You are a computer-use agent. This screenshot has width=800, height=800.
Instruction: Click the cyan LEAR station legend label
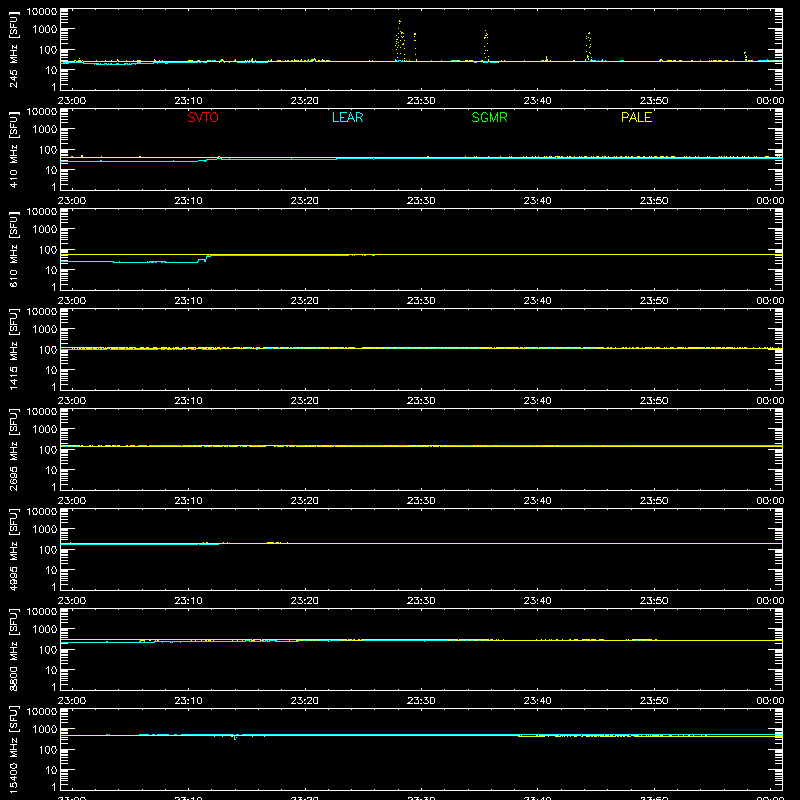(x=347, y=117)
